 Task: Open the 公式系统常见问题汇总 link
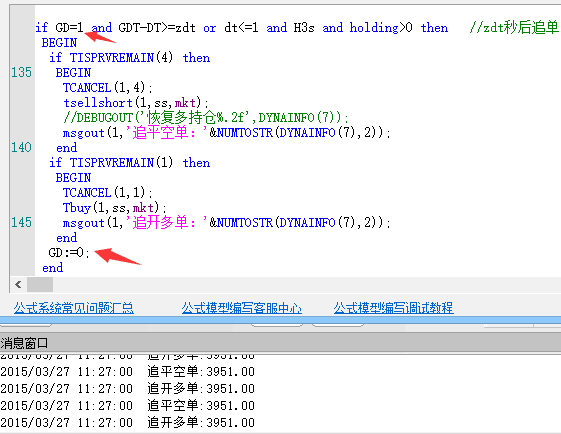(74, 308)
